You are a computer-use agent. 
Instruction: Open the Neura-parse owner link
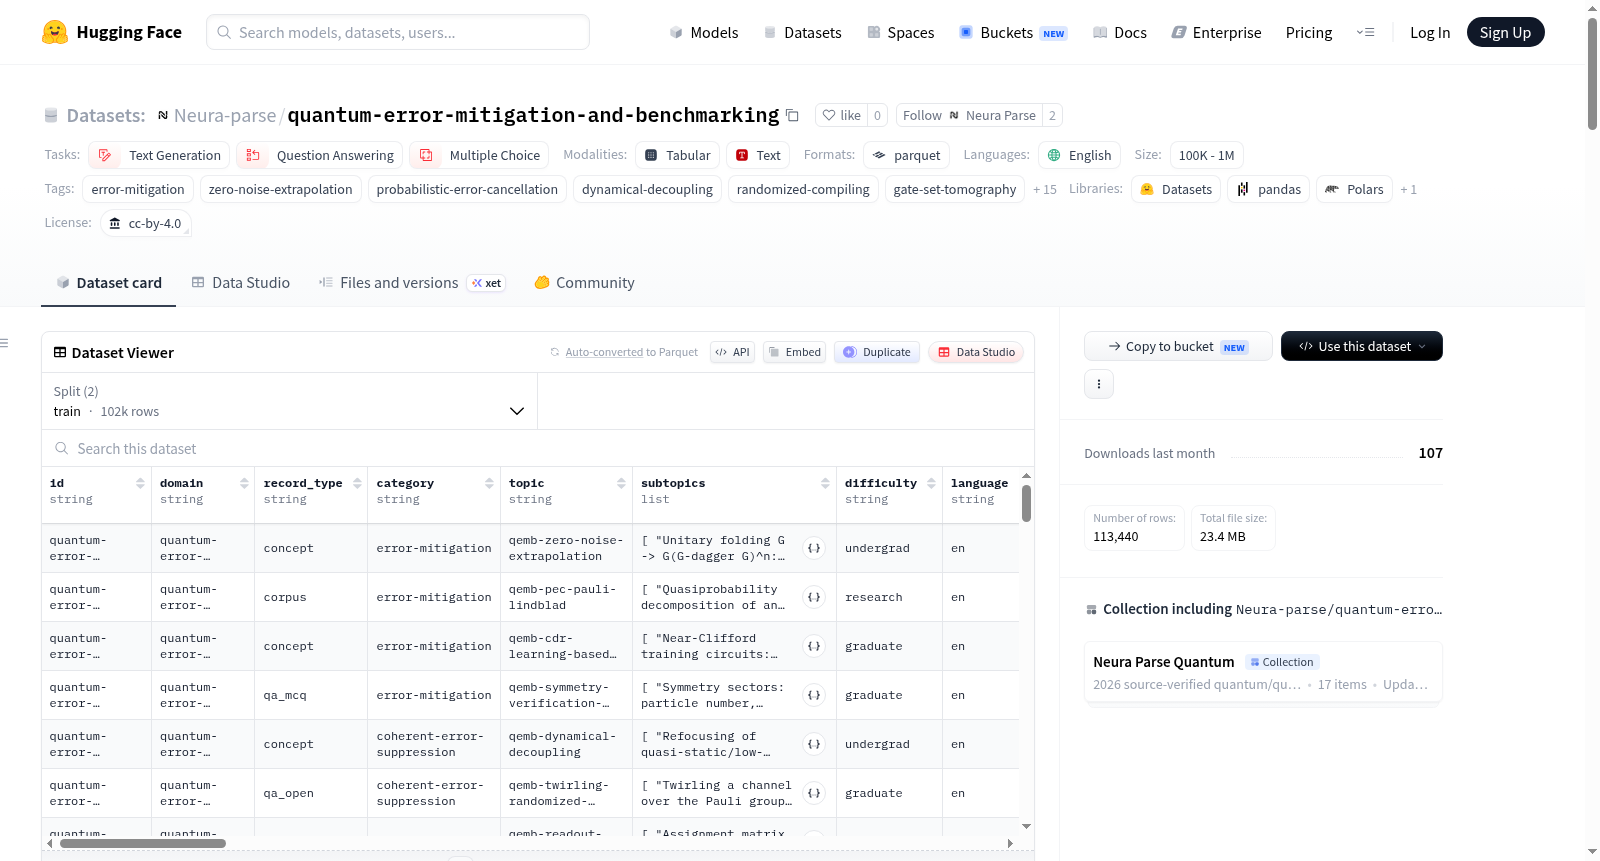tap(225, 115)
